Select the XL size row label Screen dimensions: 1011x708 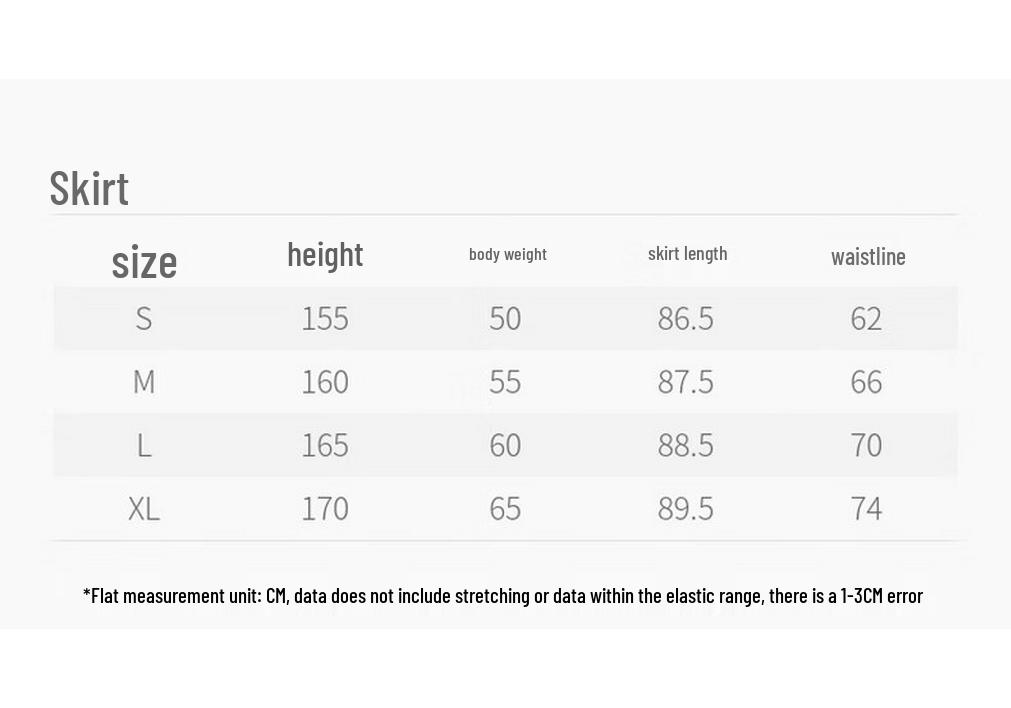coord(144,509)
